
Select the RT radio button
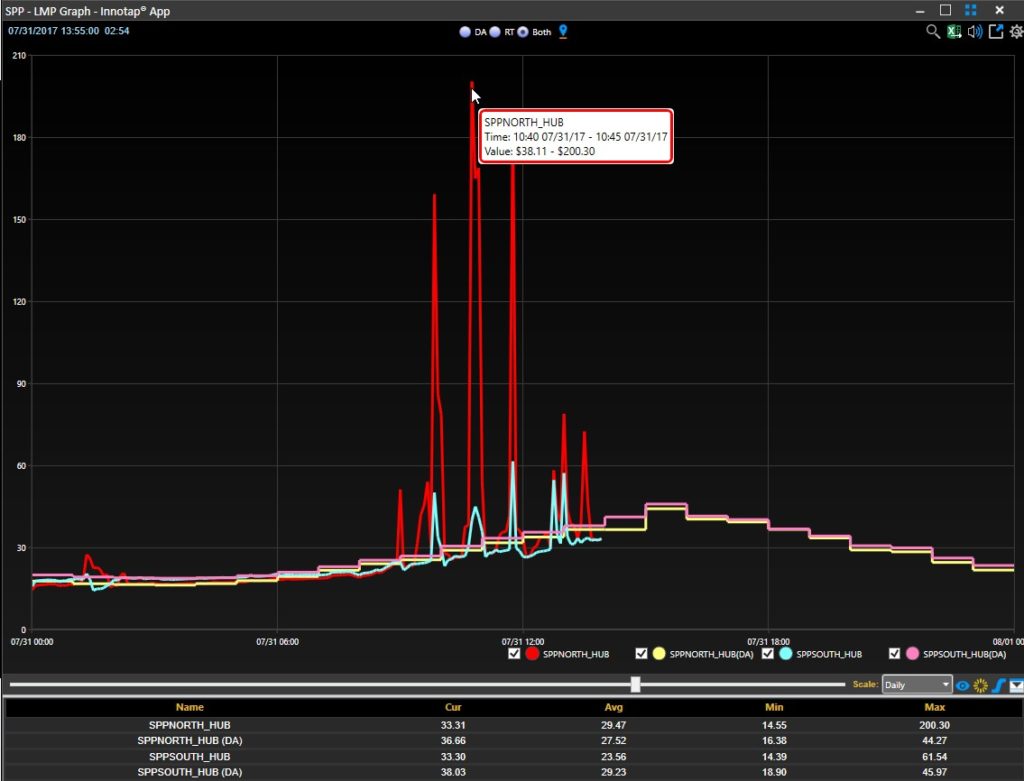click(495, 32)
